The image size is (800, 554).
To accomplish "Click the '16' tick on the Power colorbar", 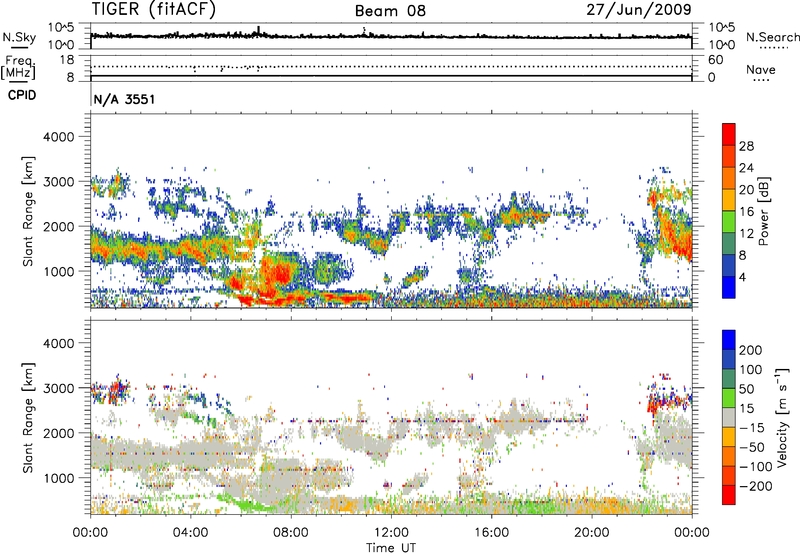I will tap(746, 212).
